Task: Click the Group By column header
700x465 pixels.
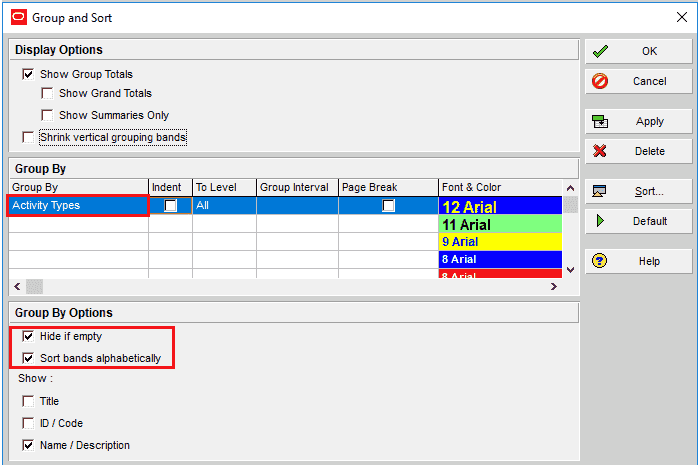Action: 79,187
